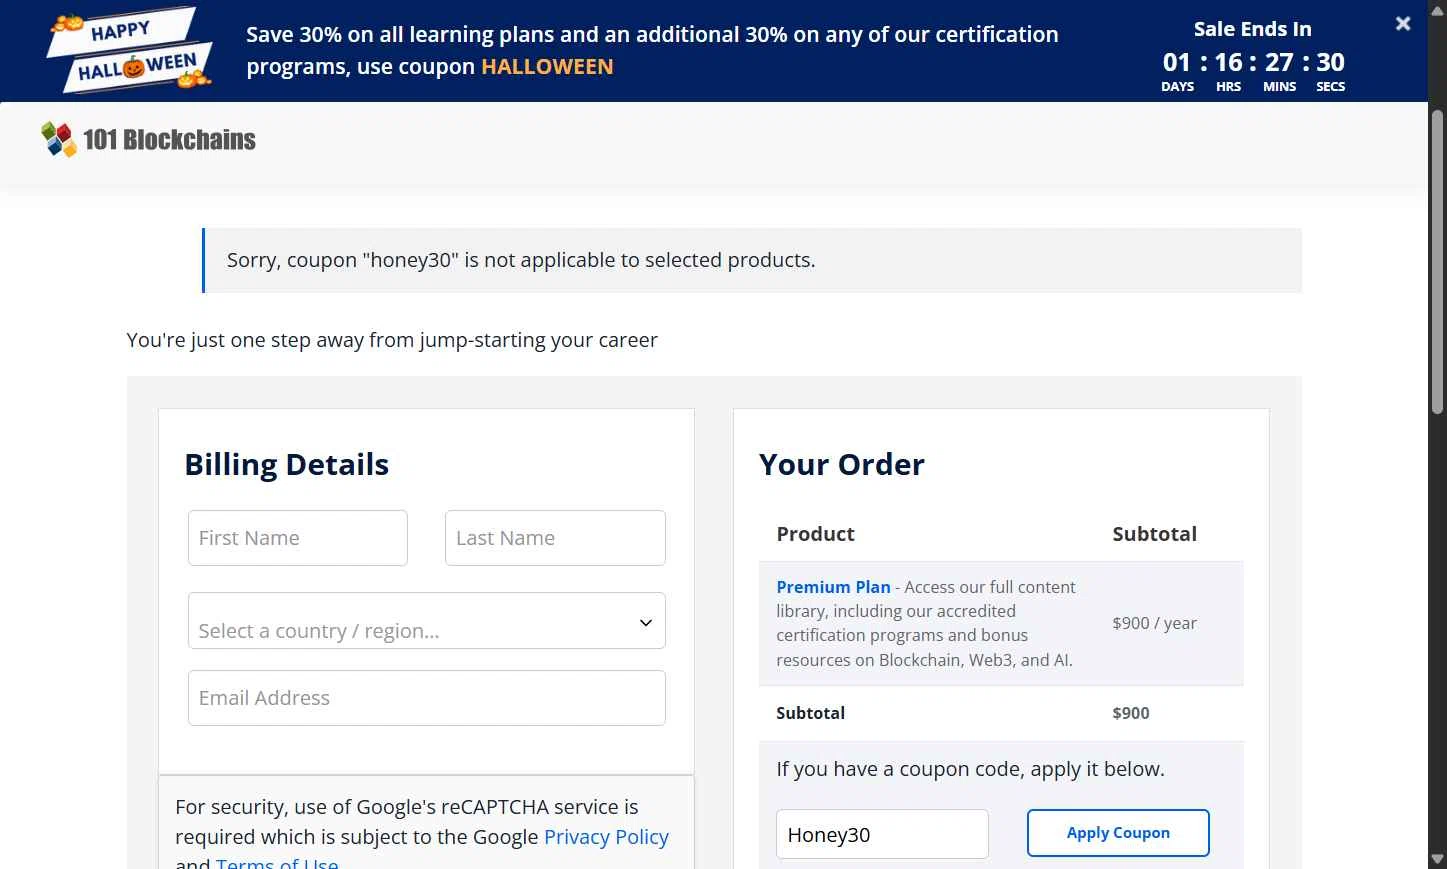Click the Your Order heading
The height and width of the screenshot is (869, 1447).
[x=842, y=465]
